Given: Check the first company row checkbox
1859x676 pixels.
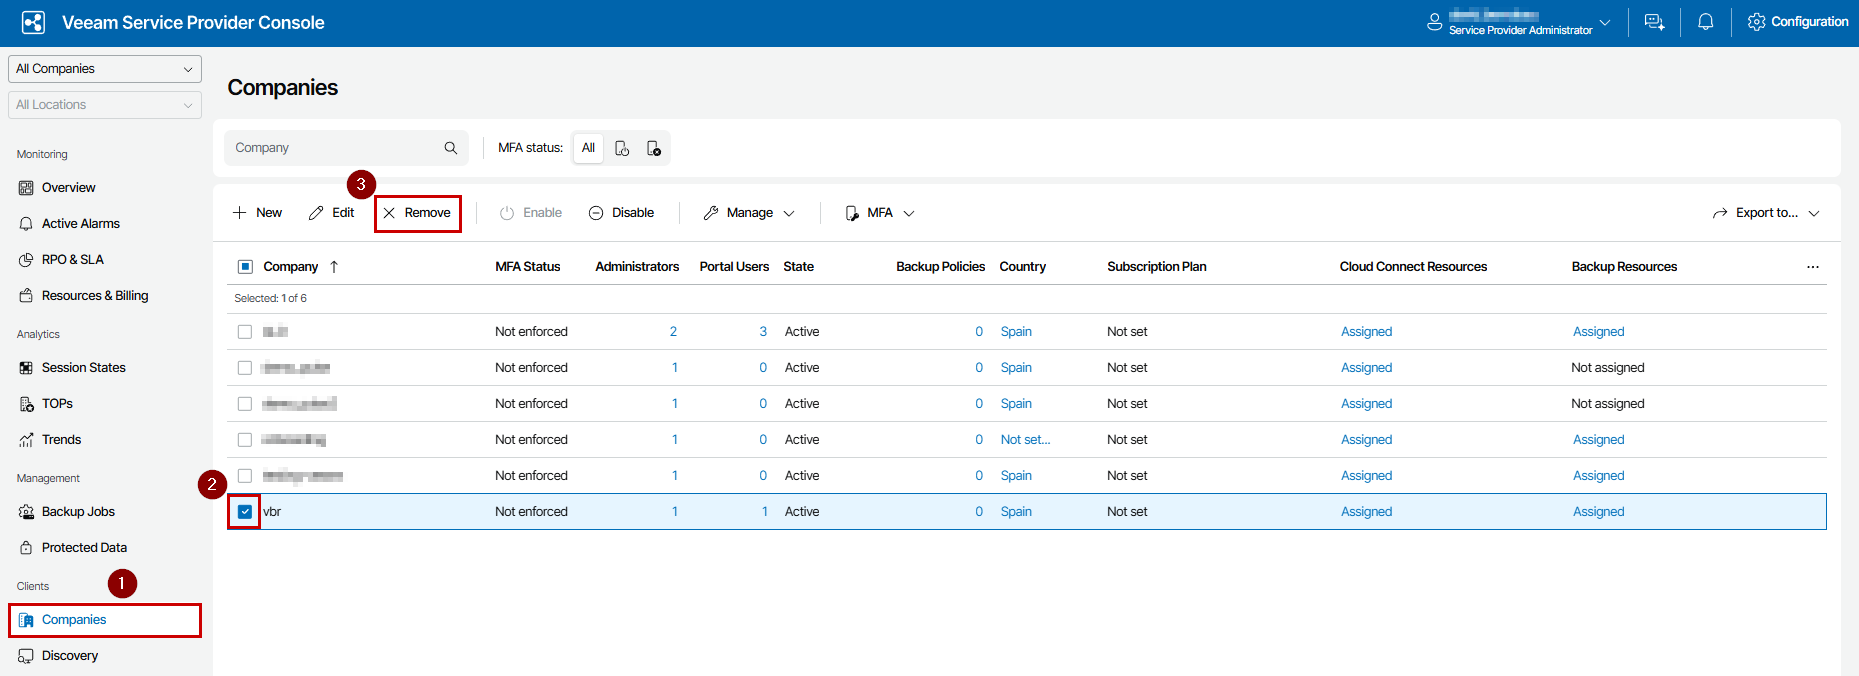Looking at the screenshot, I should 245,332.
